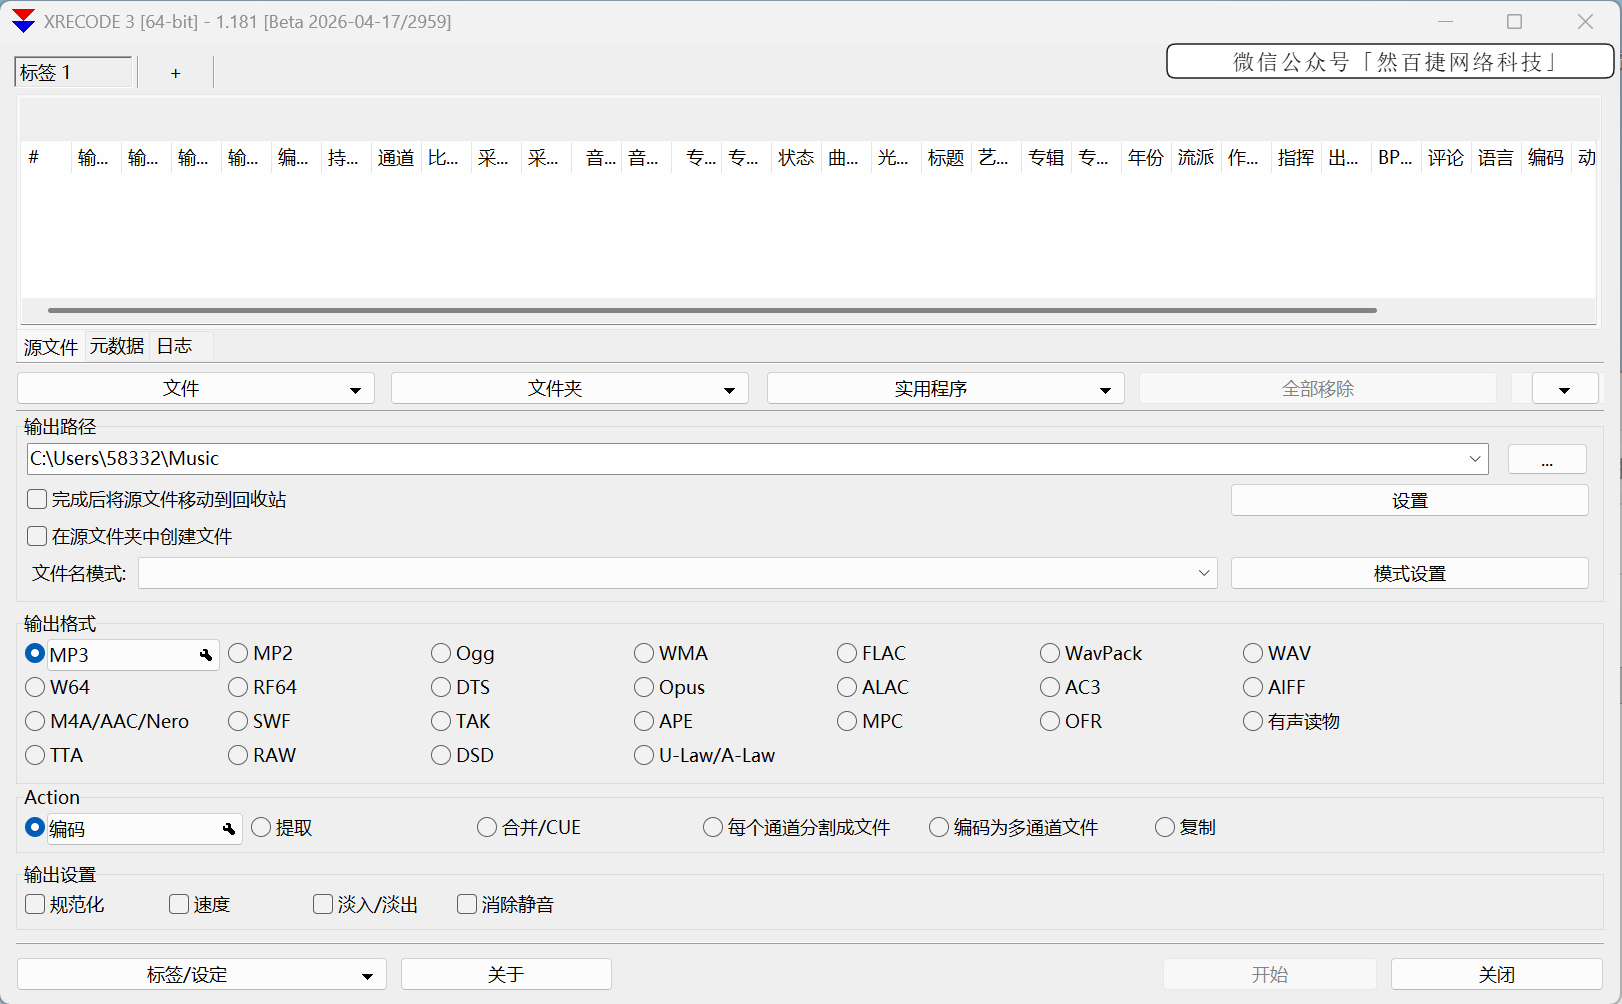Open 模式设置 dialog
The image size is (1622, 1004).
click(1409, 573)
